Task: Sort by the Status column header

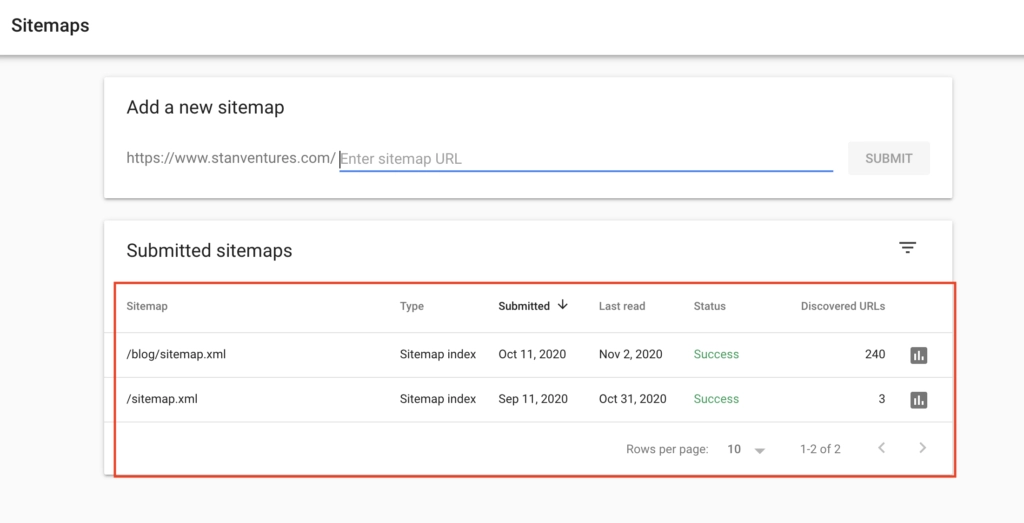Action: click(709, 306)
